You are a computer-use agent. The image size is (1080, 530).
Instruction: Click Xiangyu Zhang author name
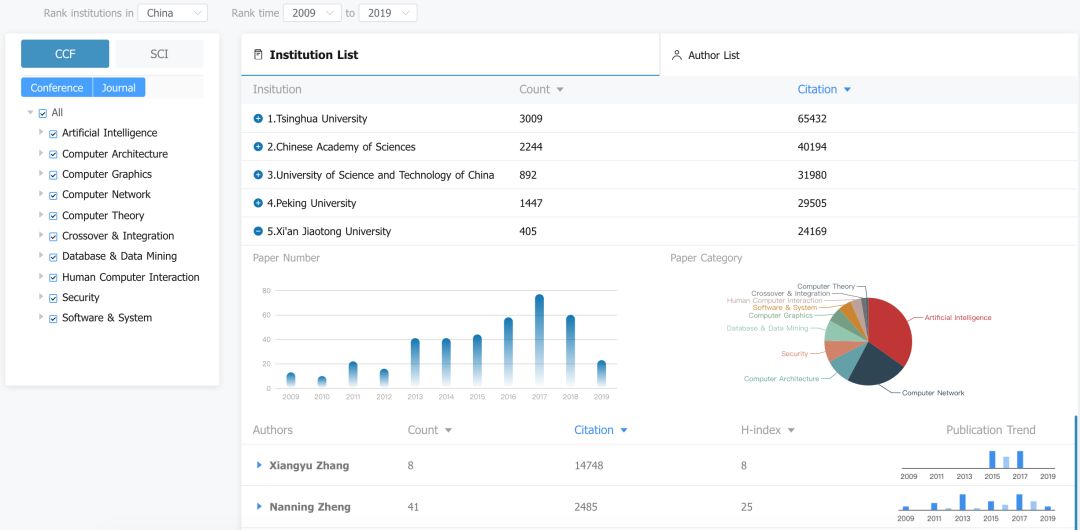point(309,465)
